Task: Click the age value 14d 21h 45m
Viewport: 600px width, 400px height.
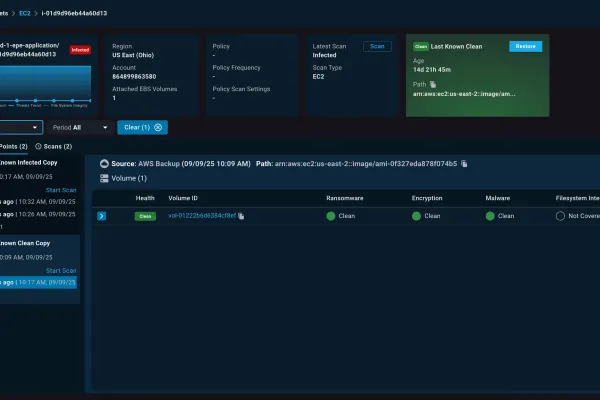Action: (432, 70)
